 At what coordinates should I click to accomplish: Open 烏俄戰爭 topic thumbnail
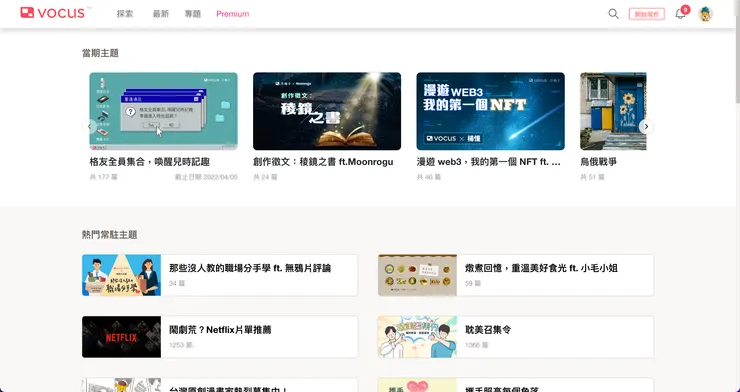613,111
